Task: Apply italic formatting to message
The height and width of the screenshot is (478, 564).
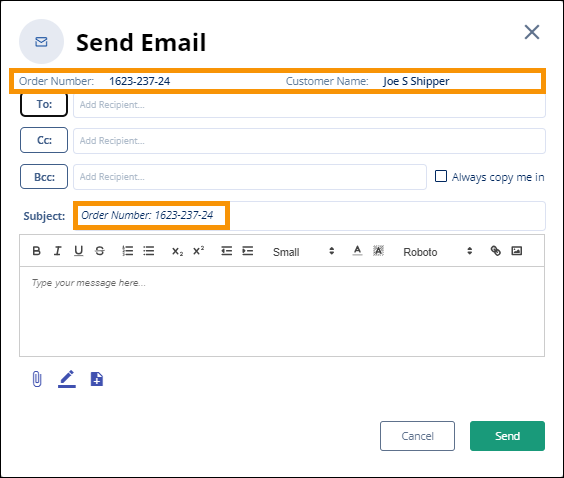Action: [x=58, y=251]
